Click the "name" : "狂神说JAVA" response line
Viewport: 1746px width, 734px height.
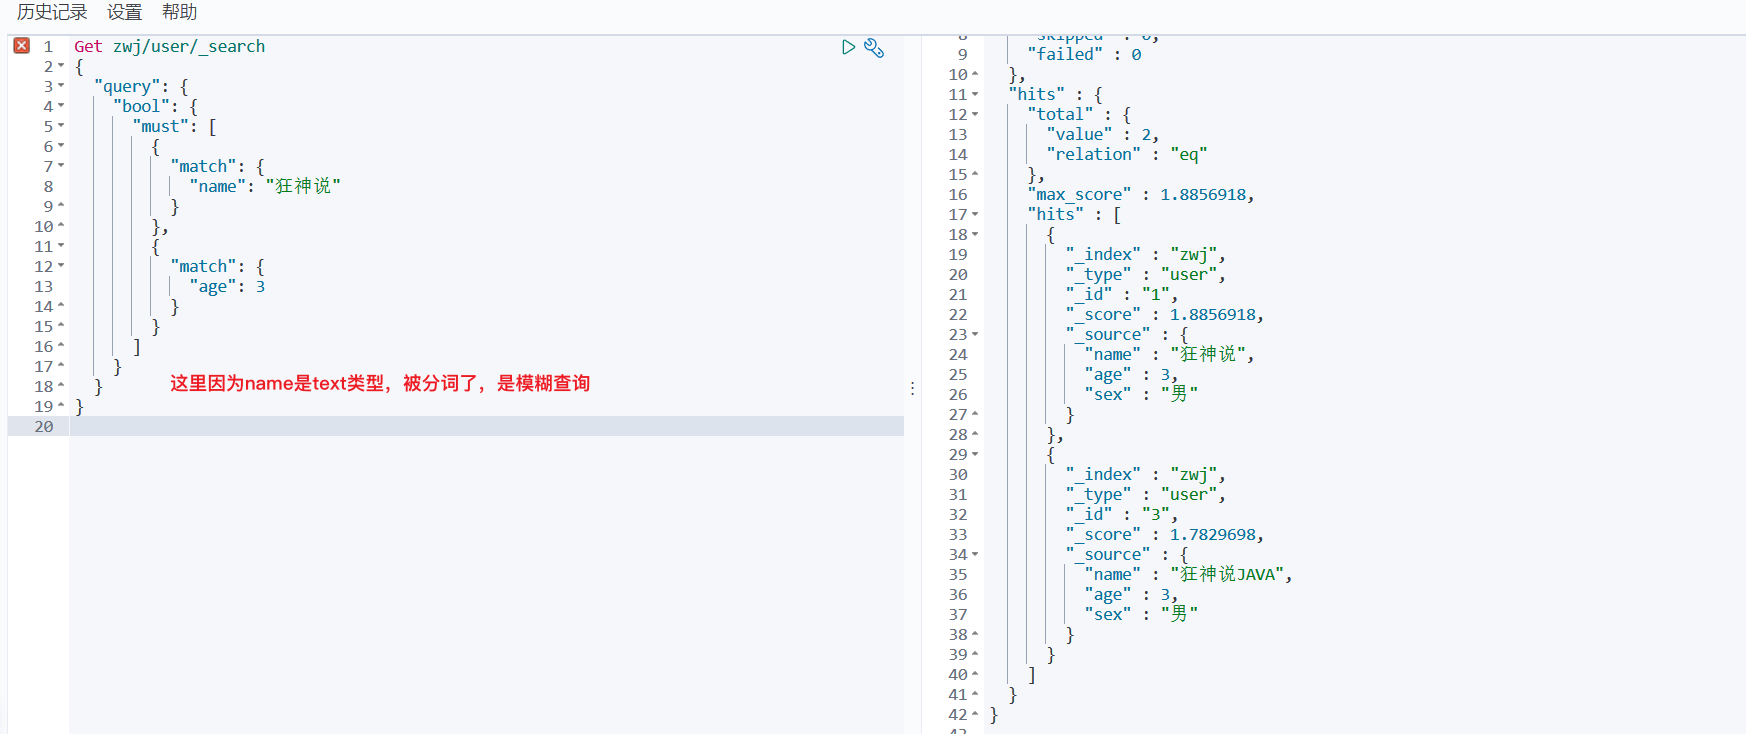[x=1188, y=574]
